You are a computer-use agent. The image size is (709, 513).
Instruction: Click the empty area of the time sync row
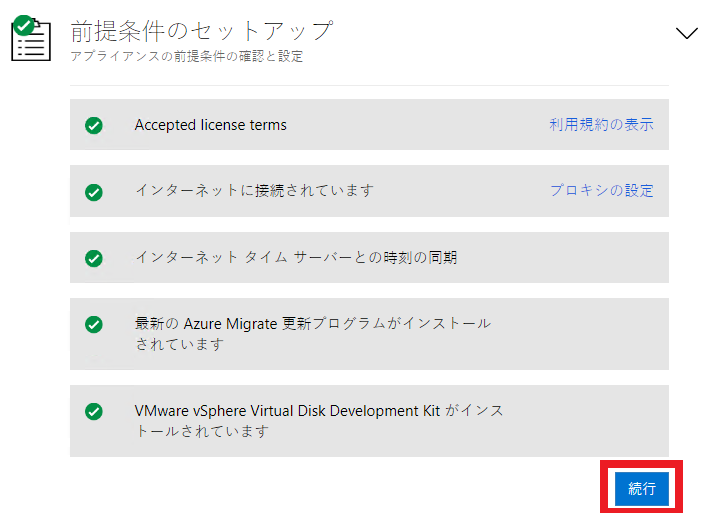click(561, 258)
